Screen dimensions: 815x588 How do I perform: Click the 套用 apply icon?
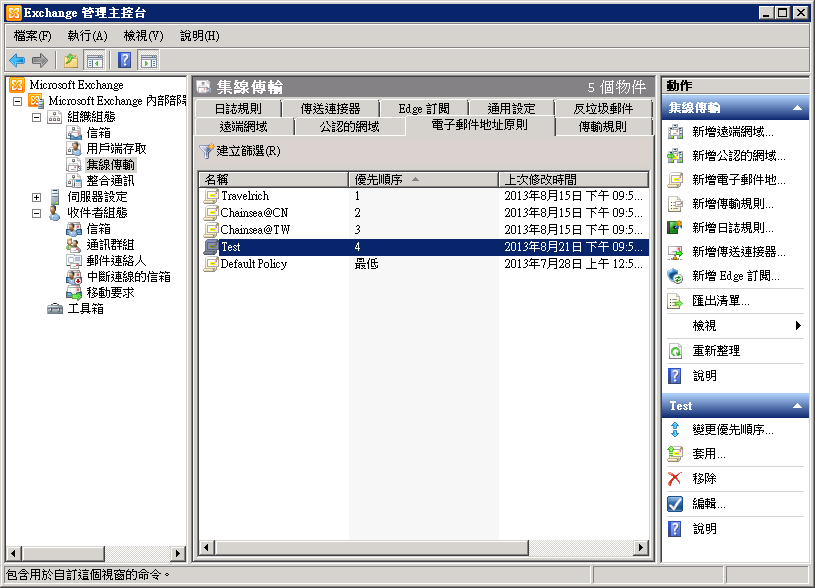[675, 454]
